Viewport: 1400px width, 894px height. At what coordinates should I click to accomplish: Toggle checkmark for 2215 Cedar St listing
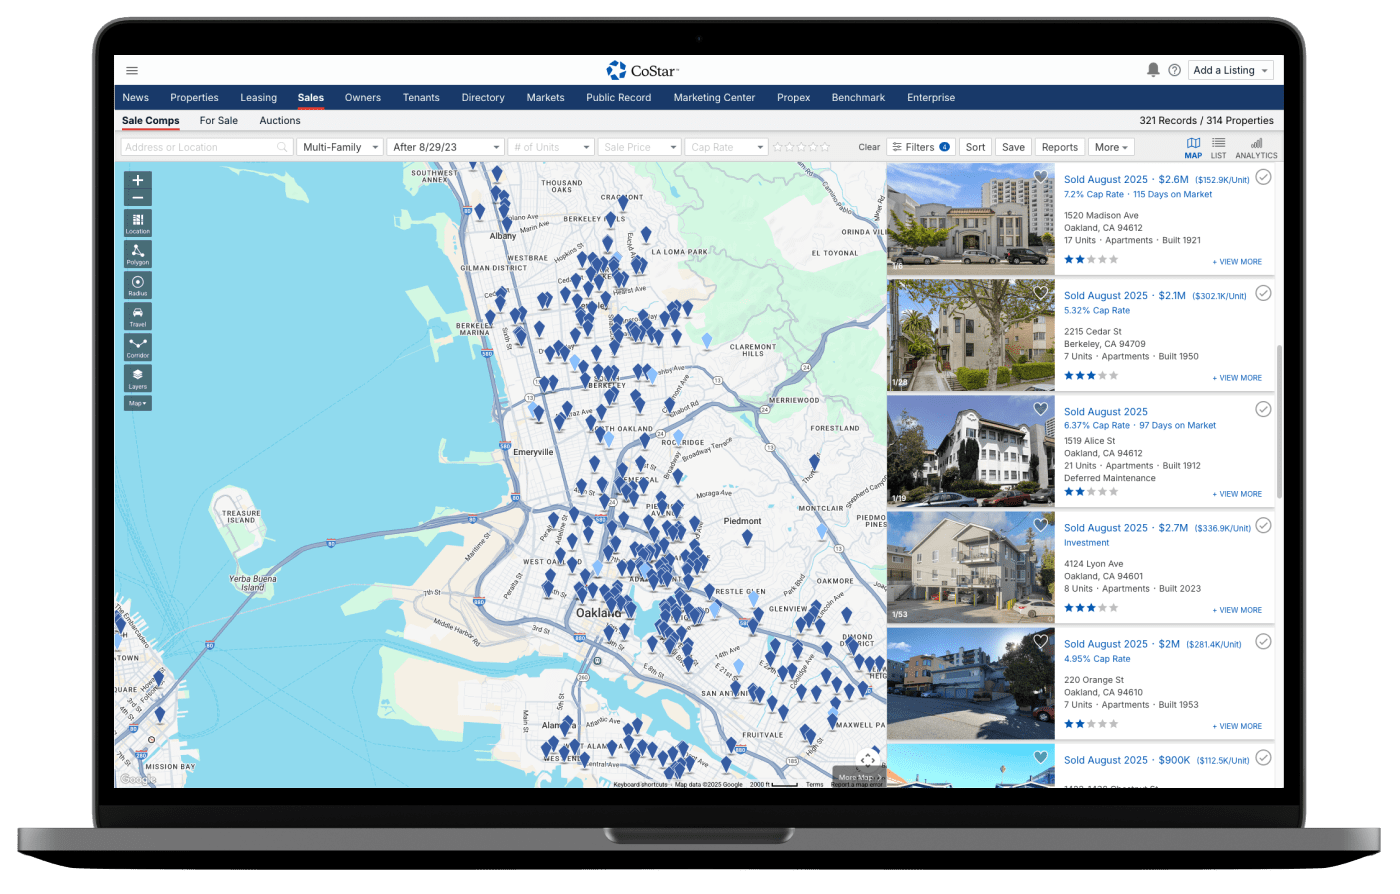(x=1263, y=293)
